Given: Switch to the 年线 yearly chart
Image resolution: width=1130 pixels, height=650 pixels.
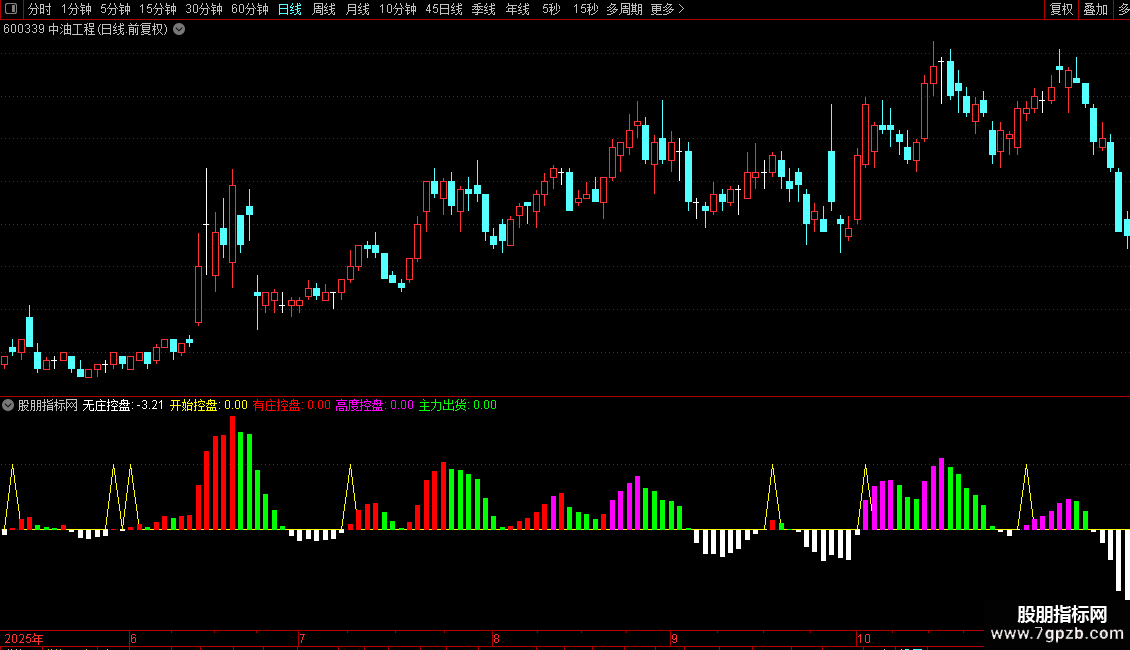Looking at the screenshot, I should tap(517, 9).
